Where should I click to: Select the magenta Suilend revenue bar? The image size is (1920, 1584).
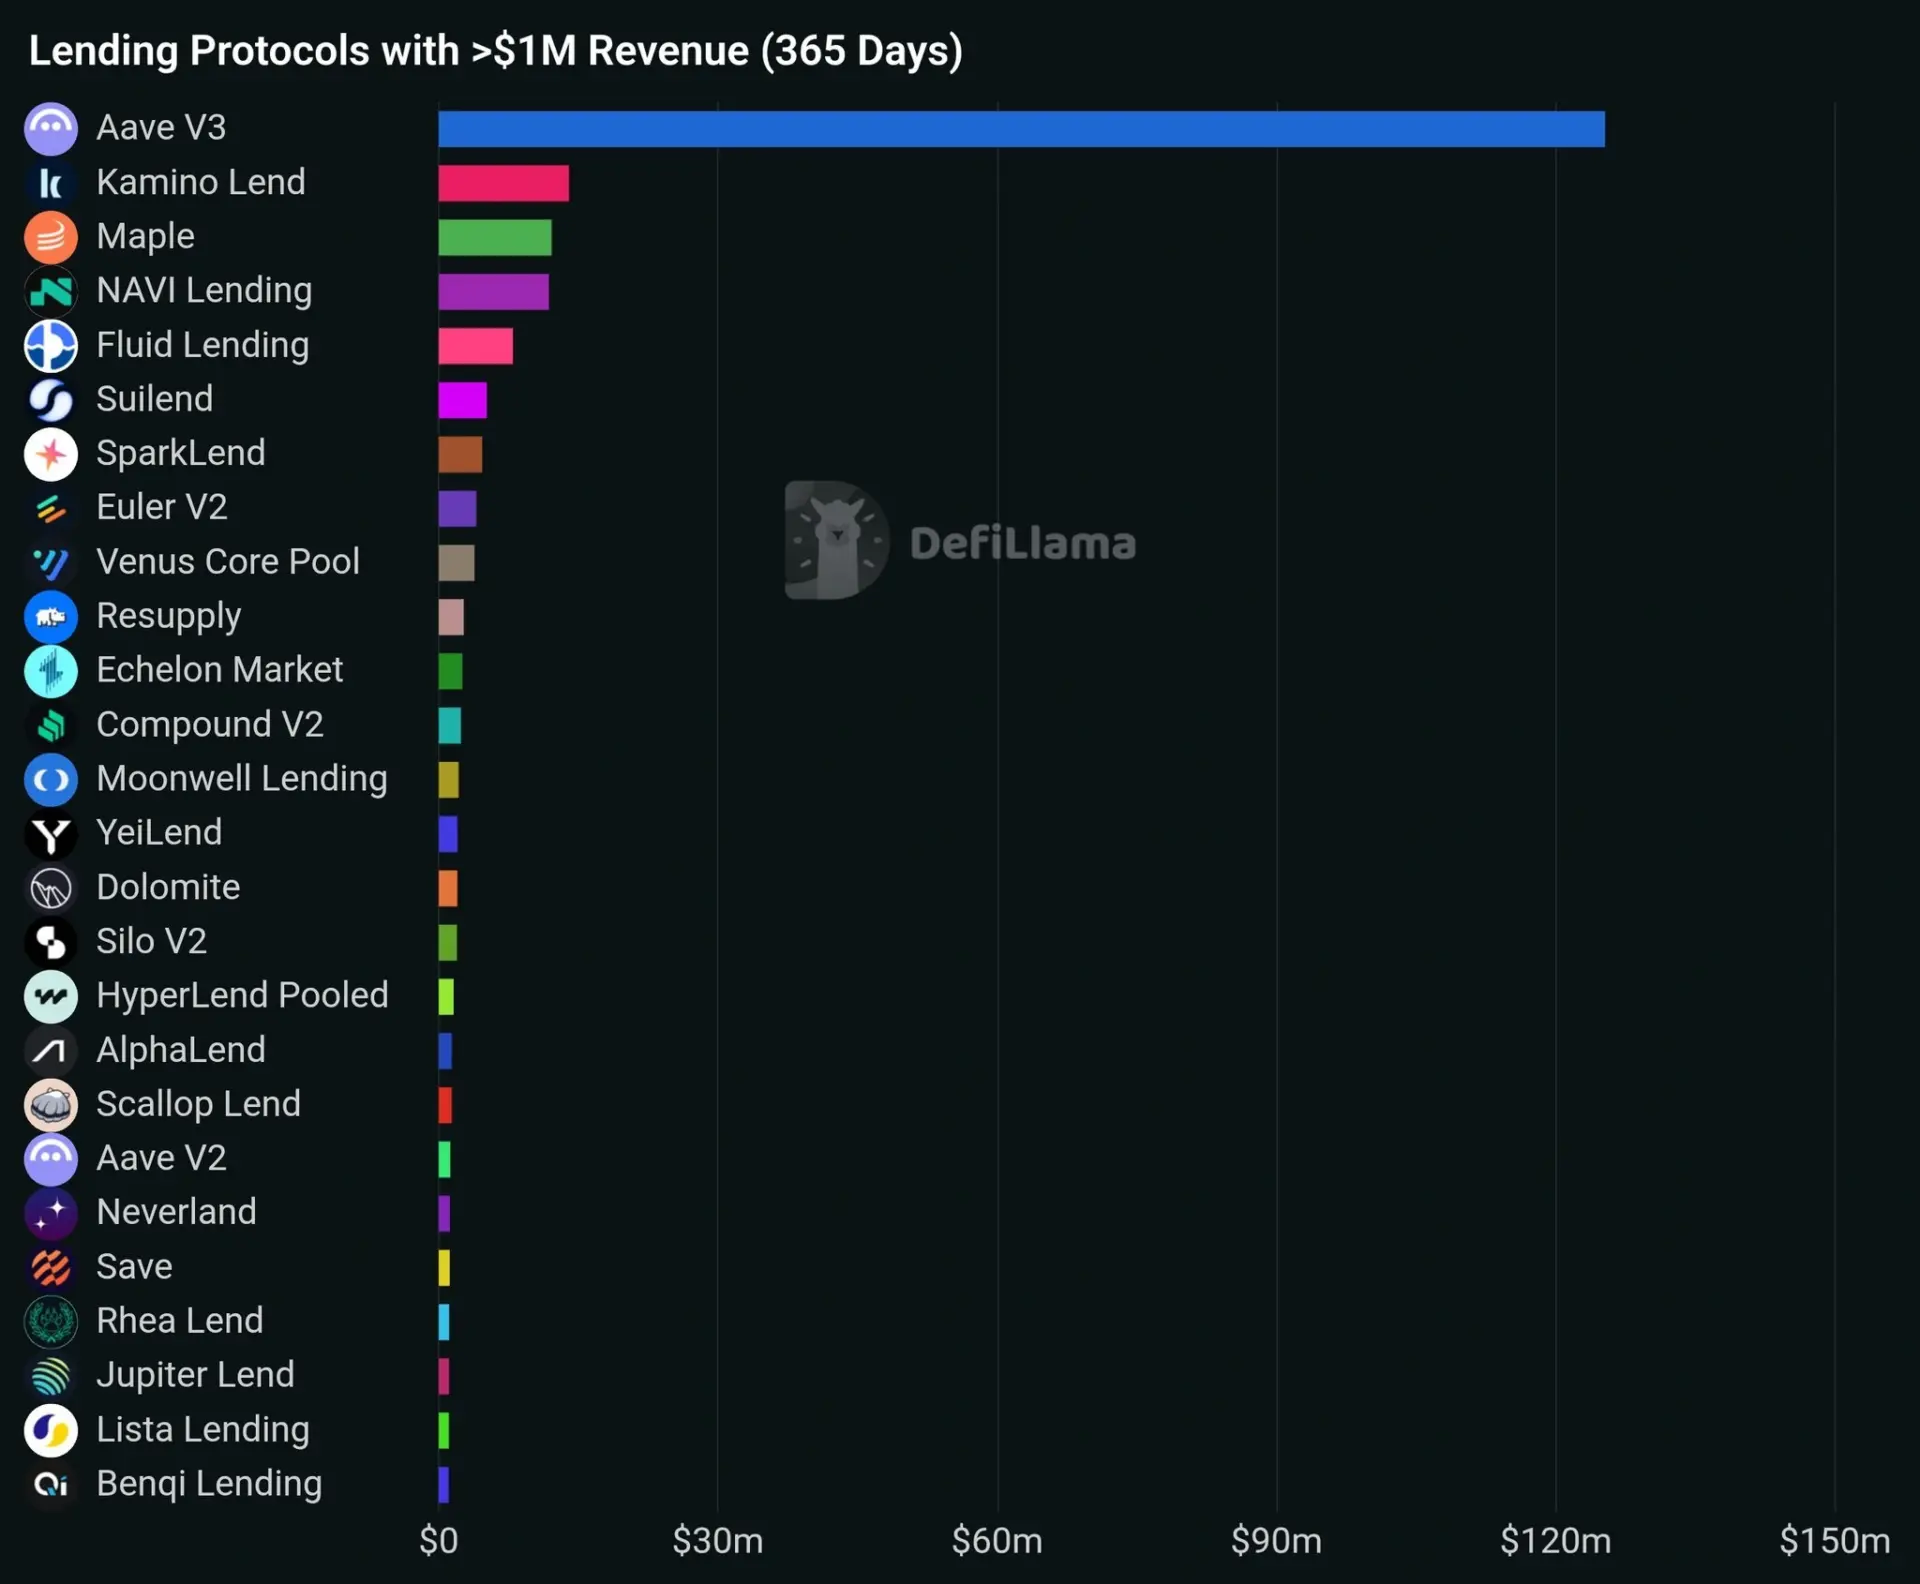click(462, 400)
